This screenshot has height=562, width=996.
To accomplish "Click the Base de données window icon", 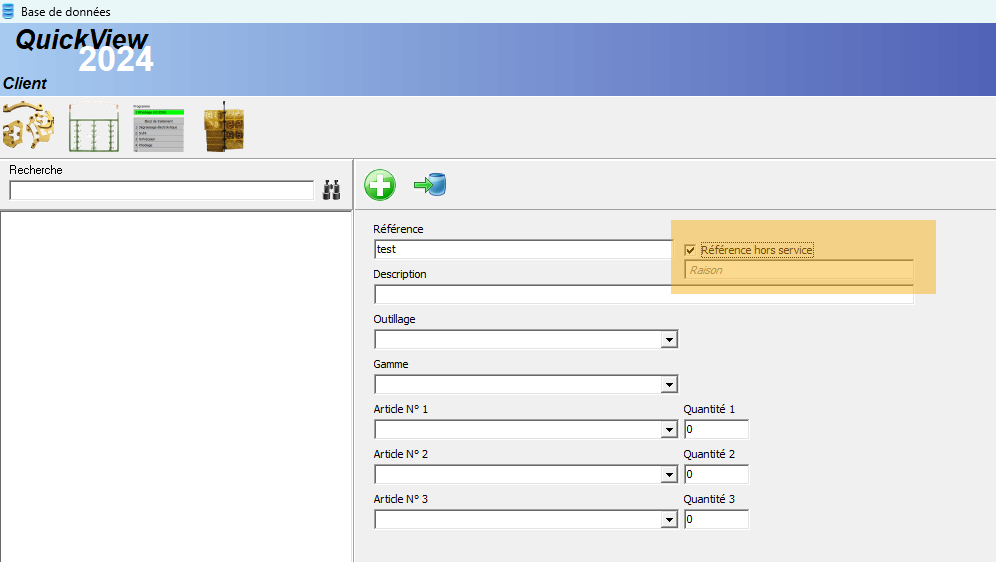I will (8, 11).
